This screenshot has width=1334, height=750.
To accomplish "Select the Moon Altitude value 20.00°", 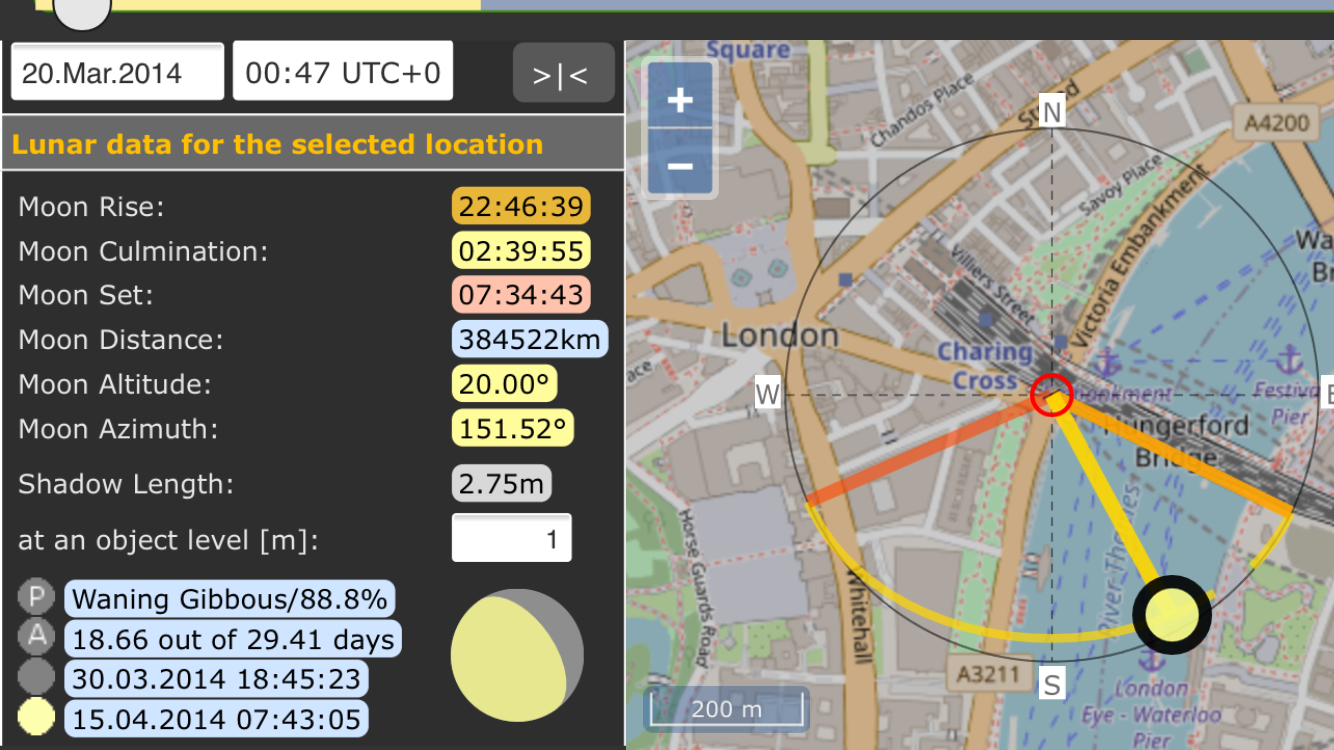I will click(x=504, y=384).
